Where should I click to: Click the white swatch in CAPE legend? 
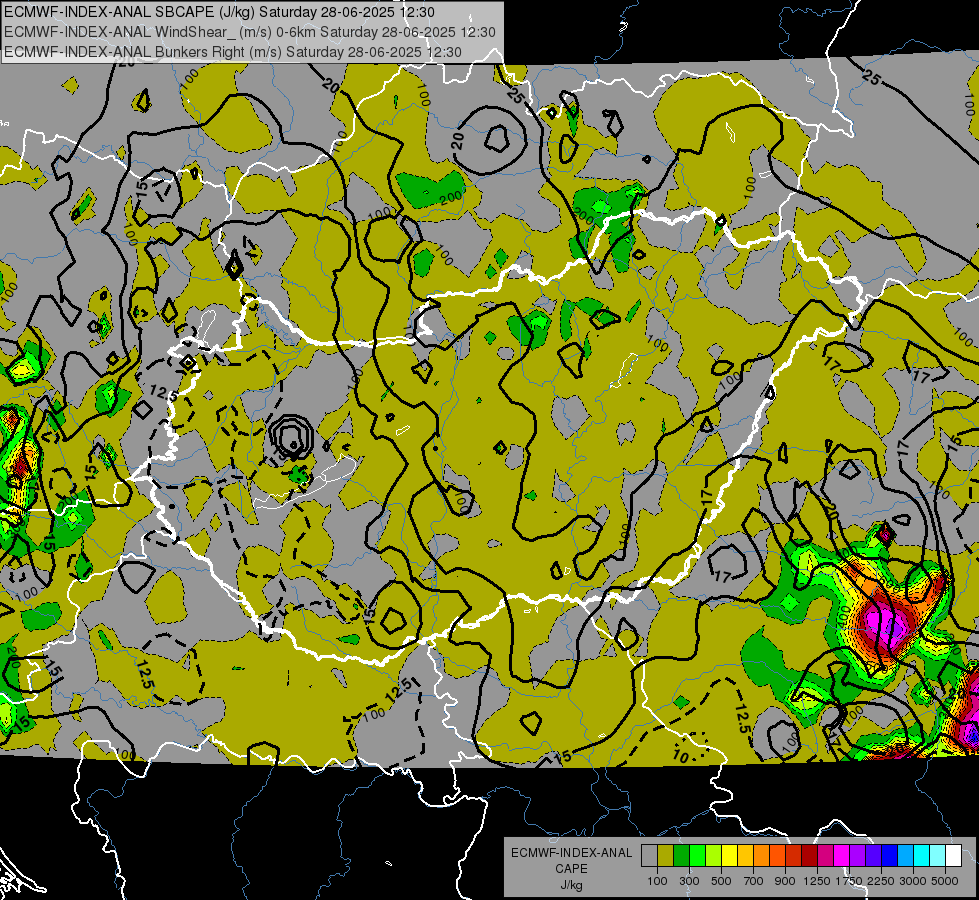(955, 856)
